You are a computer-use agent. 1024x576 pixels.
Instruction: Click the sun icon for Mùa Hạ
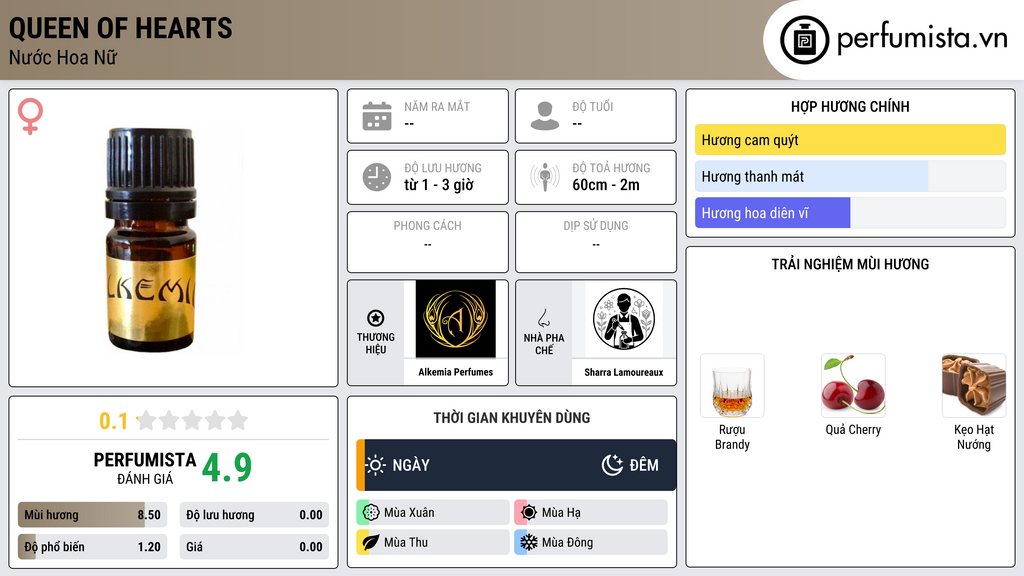pyautogui.click(x=529, y=513)
